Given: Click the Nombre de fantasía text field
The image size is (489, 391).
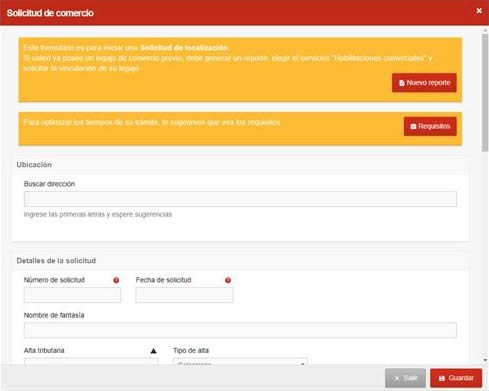Looking at the screenshot, I should tap(240, 330).
